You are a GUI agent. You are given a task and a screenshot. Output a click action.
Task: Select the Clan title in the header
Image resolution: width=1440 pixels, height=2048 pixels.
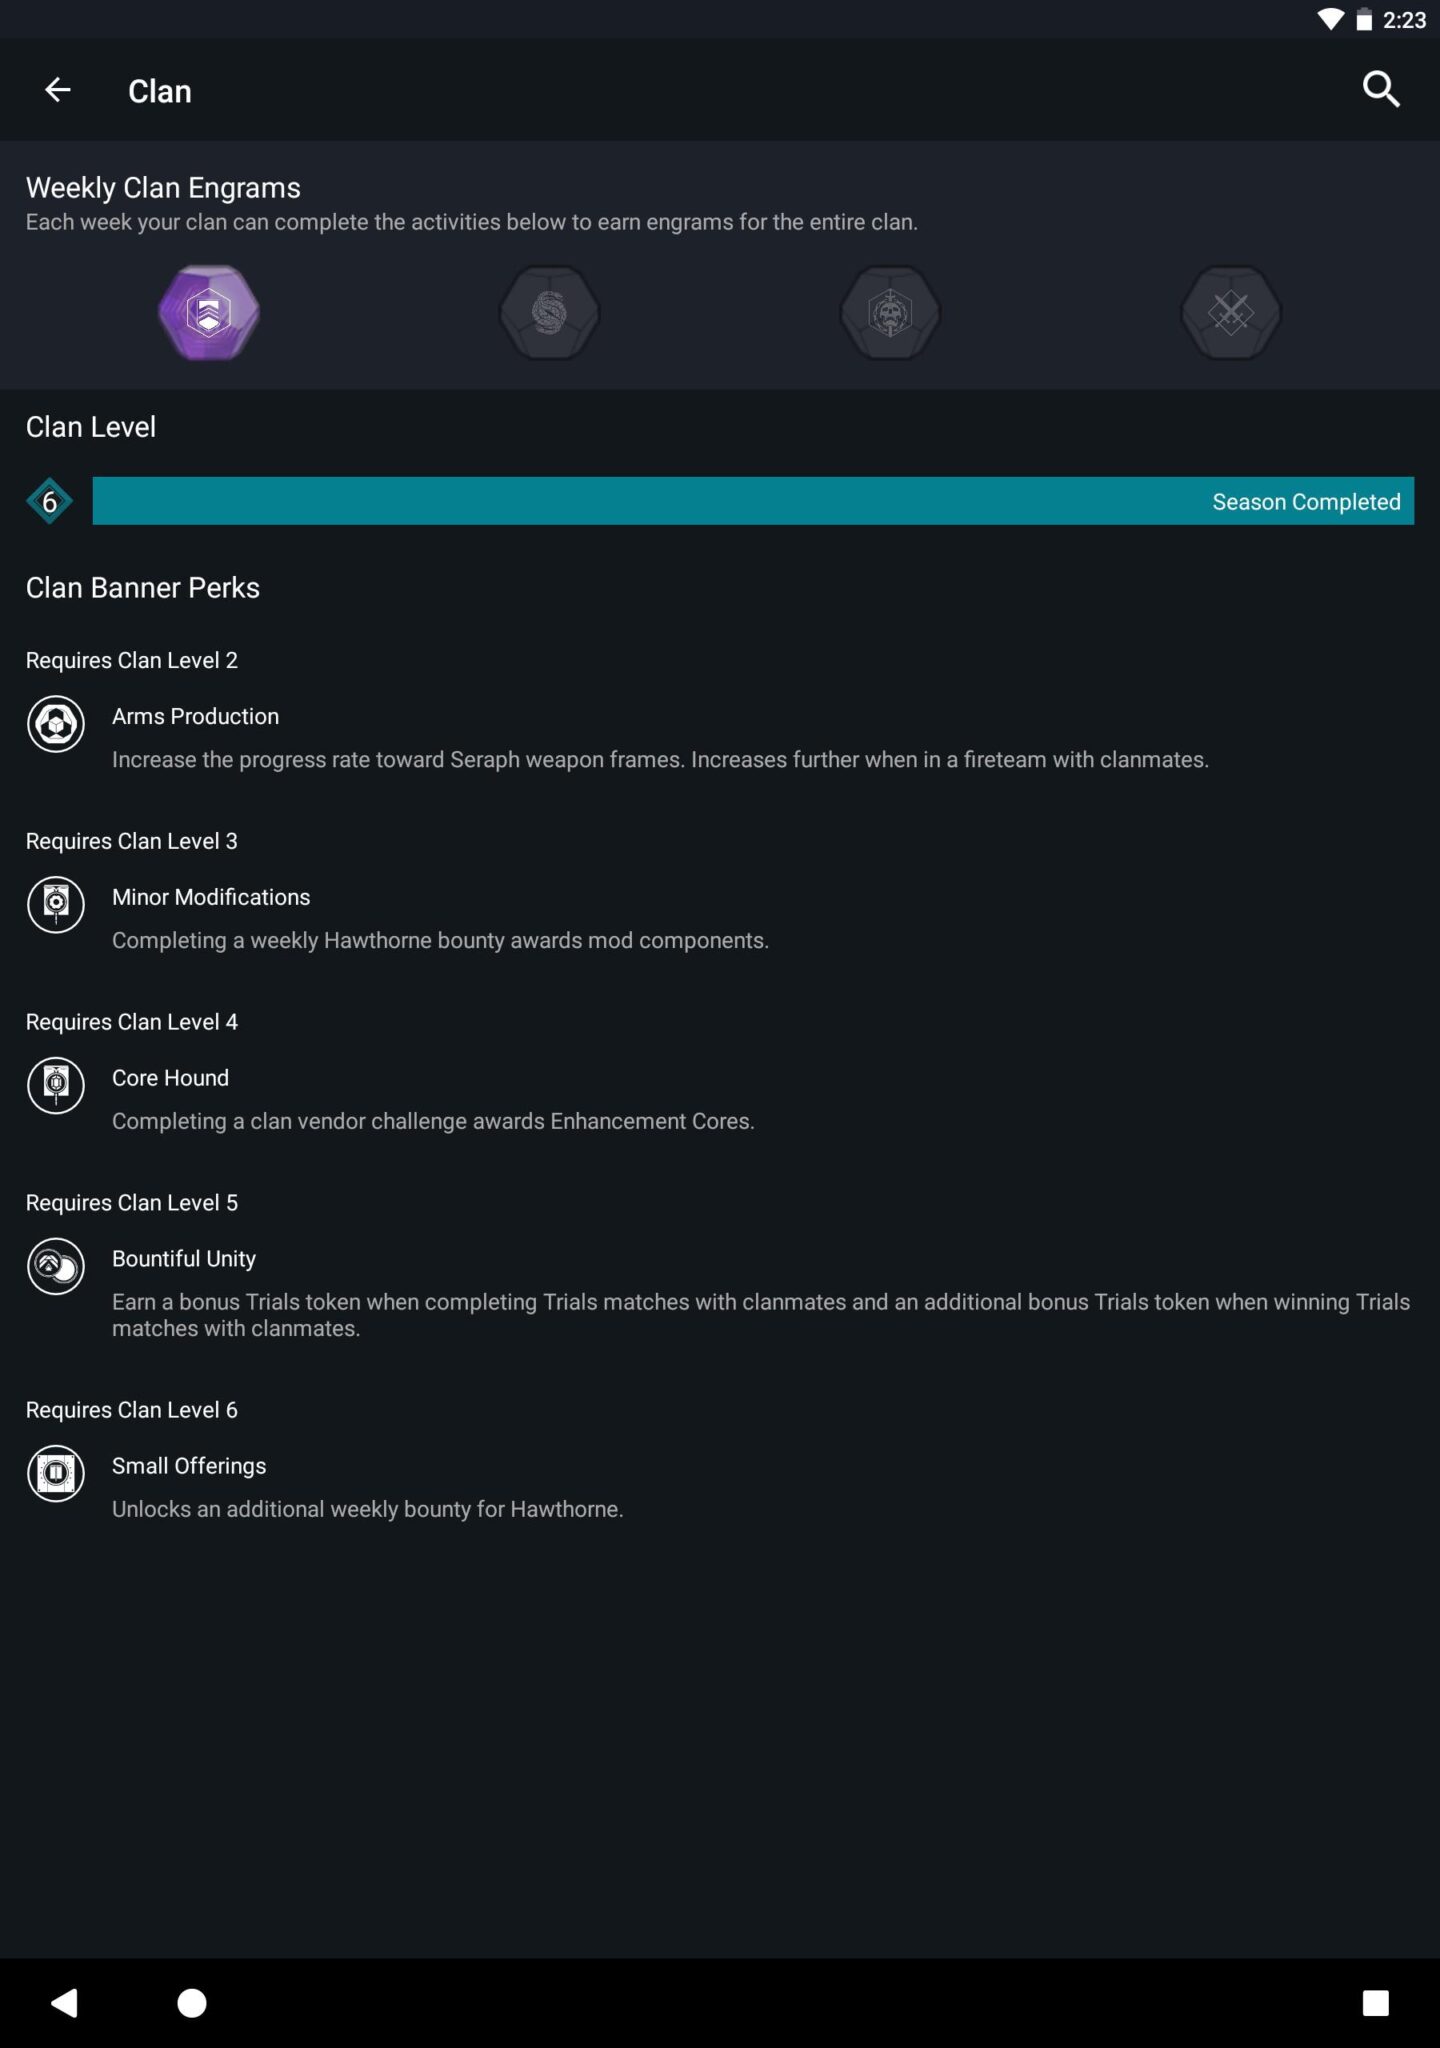pos(159,89)
